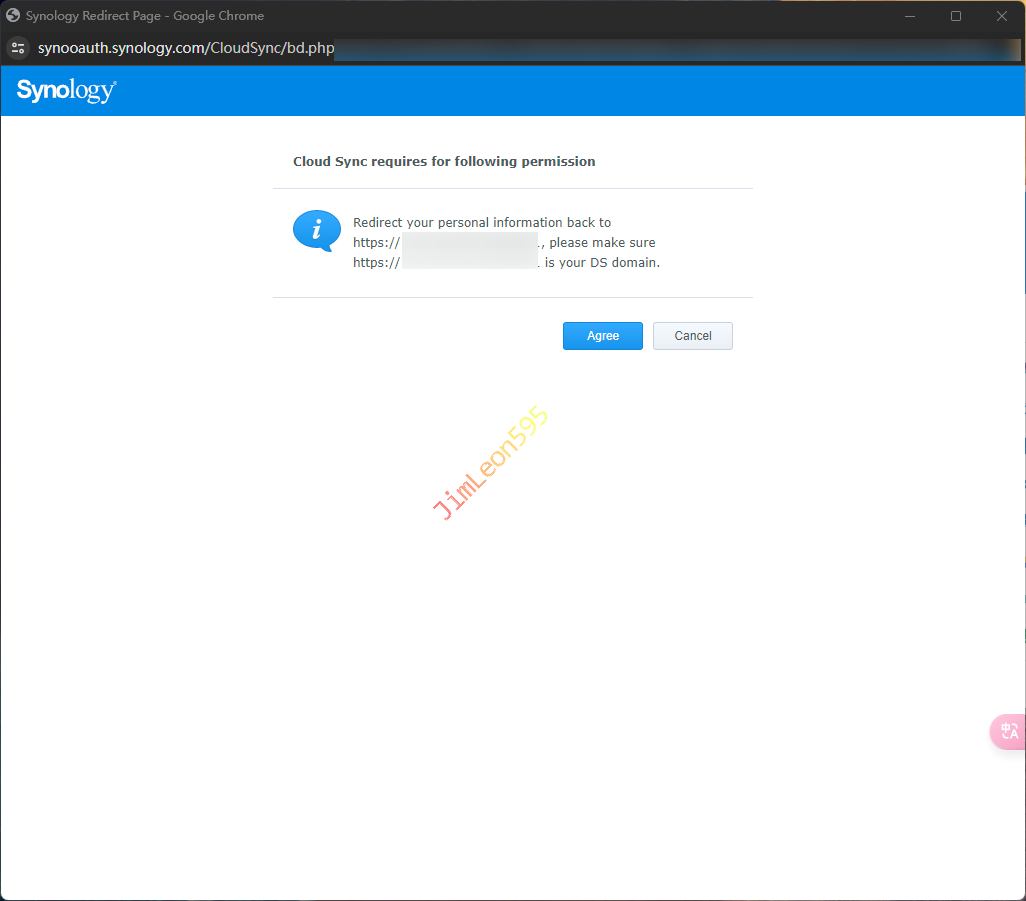This screenshot has width=1026, height=901.
Task: Click the globe favicon in the title bar
Action: tap(13, 16)
